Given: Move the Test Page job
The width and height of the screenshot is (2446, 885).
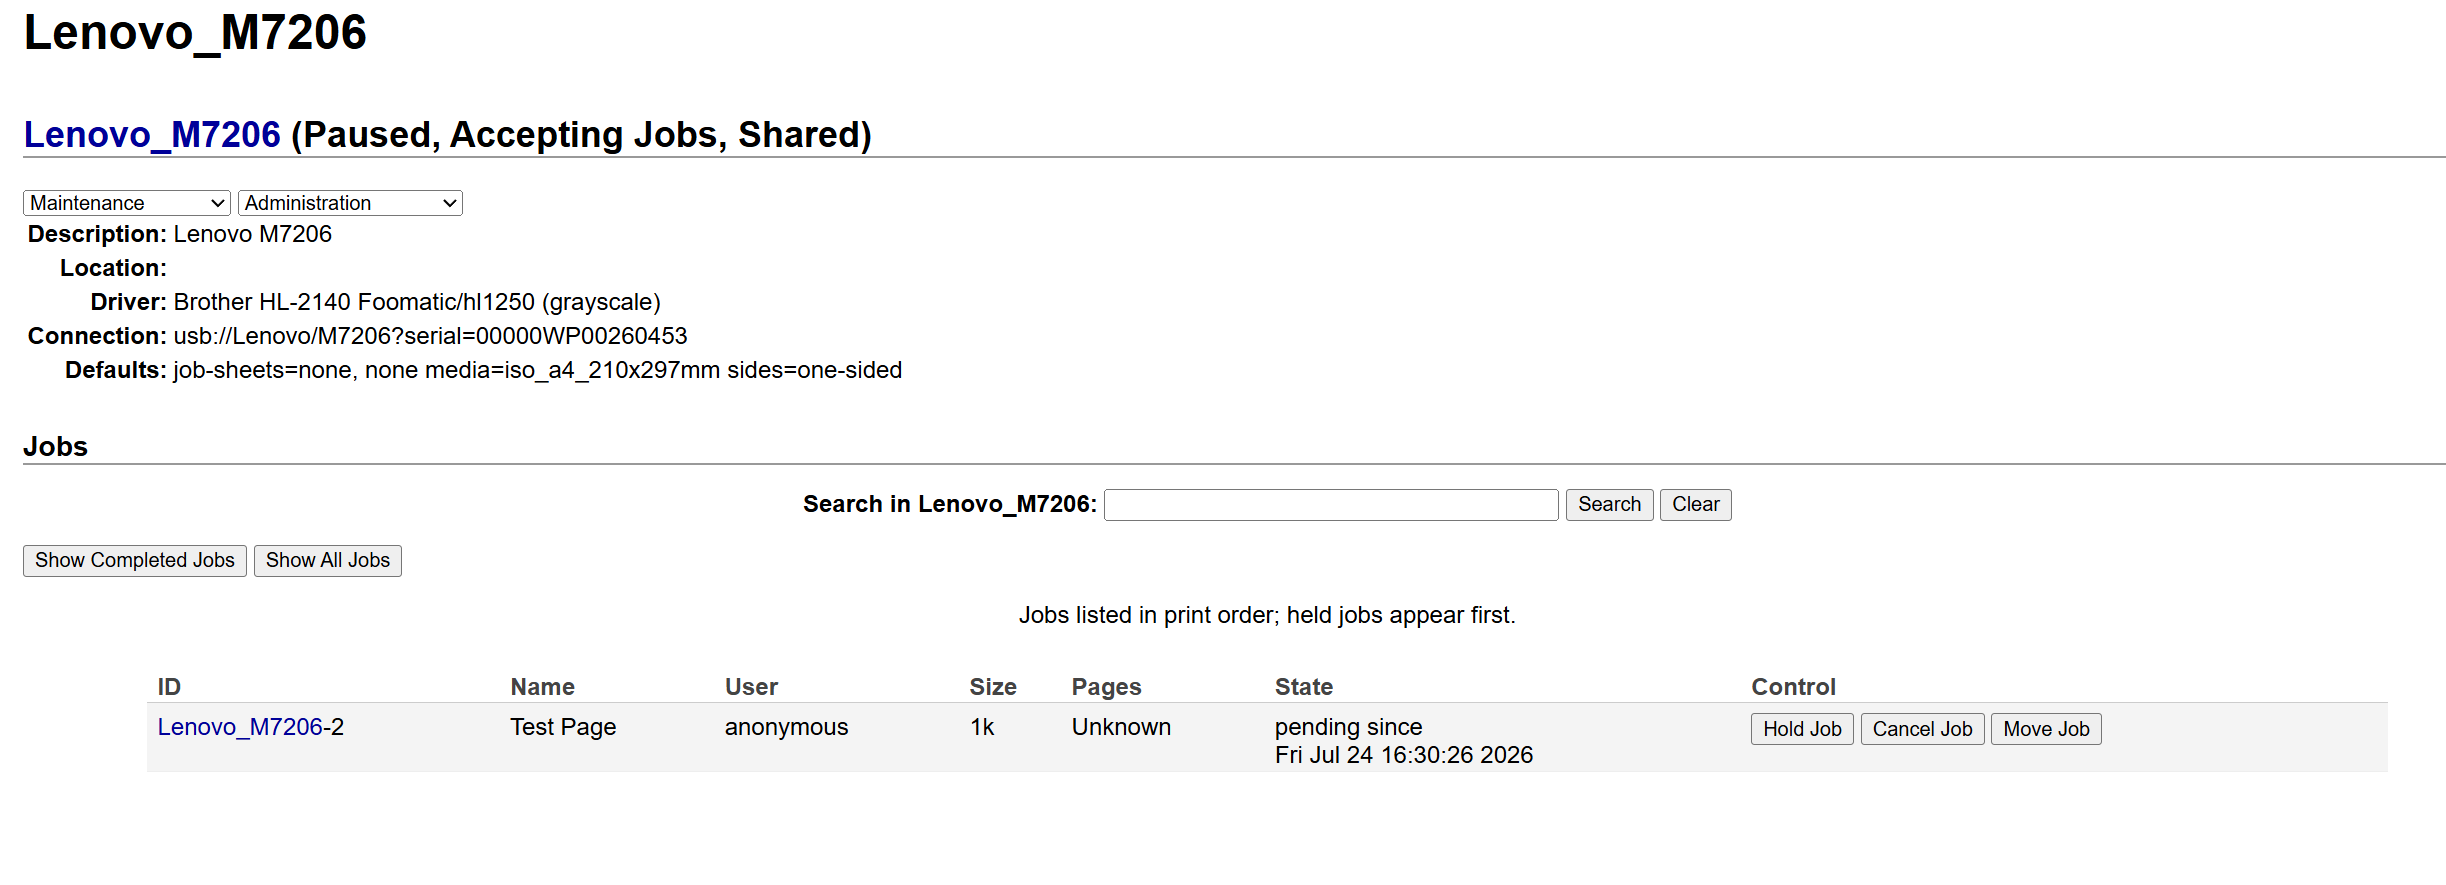Looking at the screenshot, I should pyautogui.click(x=2046, y=729).
